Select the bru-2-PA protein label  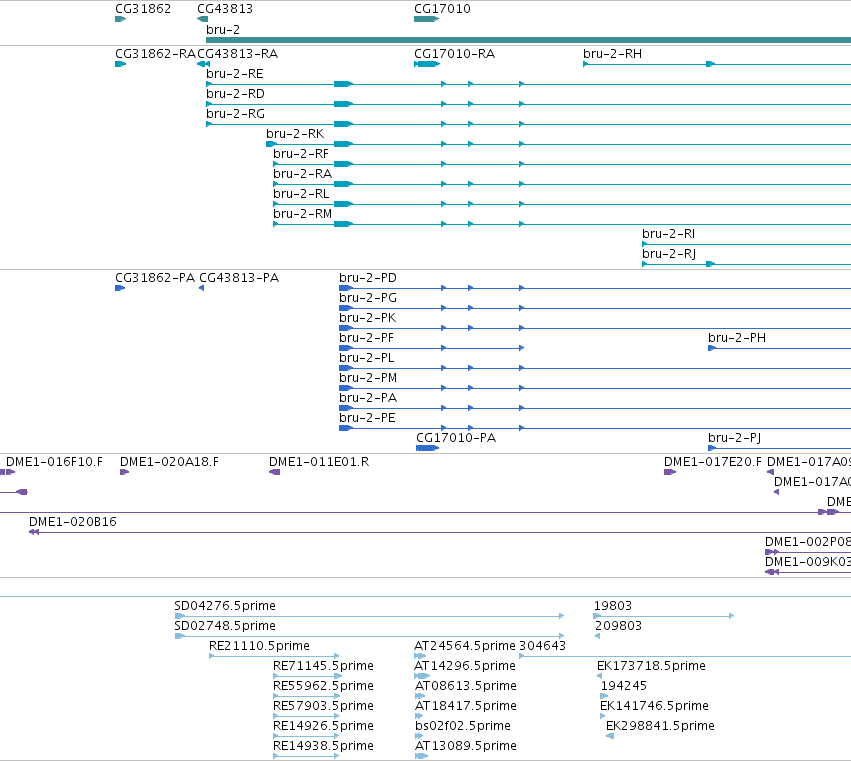[x=368, y=398]
